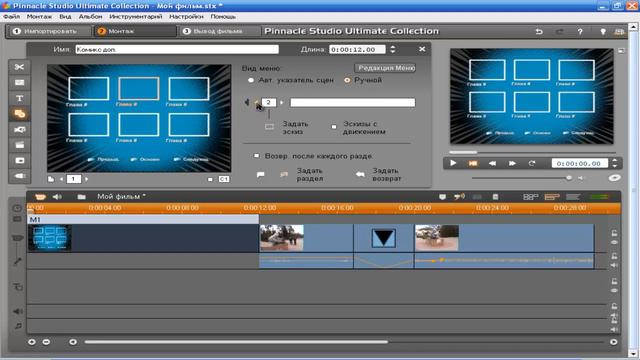This screenshot has height=360, width=640.
Task: Click the DVD disc icon under preview
Action: point(614,178)
